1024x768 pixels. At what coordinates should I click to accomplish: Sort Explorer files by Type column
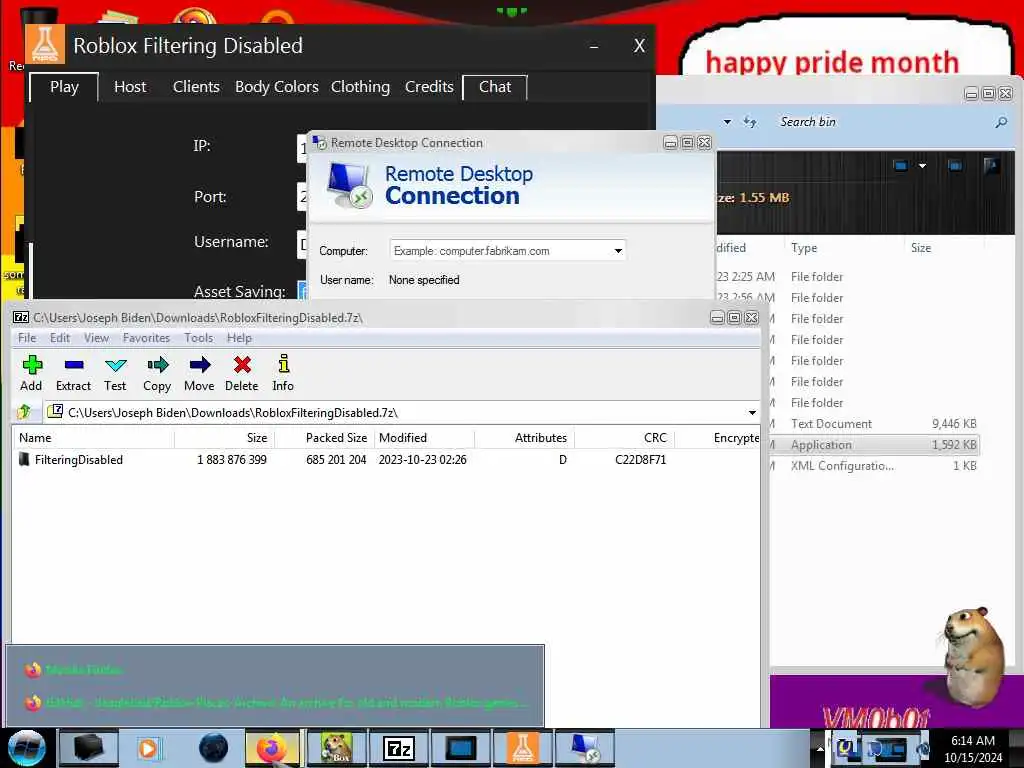pyautogui.click(x=846, y=248)
